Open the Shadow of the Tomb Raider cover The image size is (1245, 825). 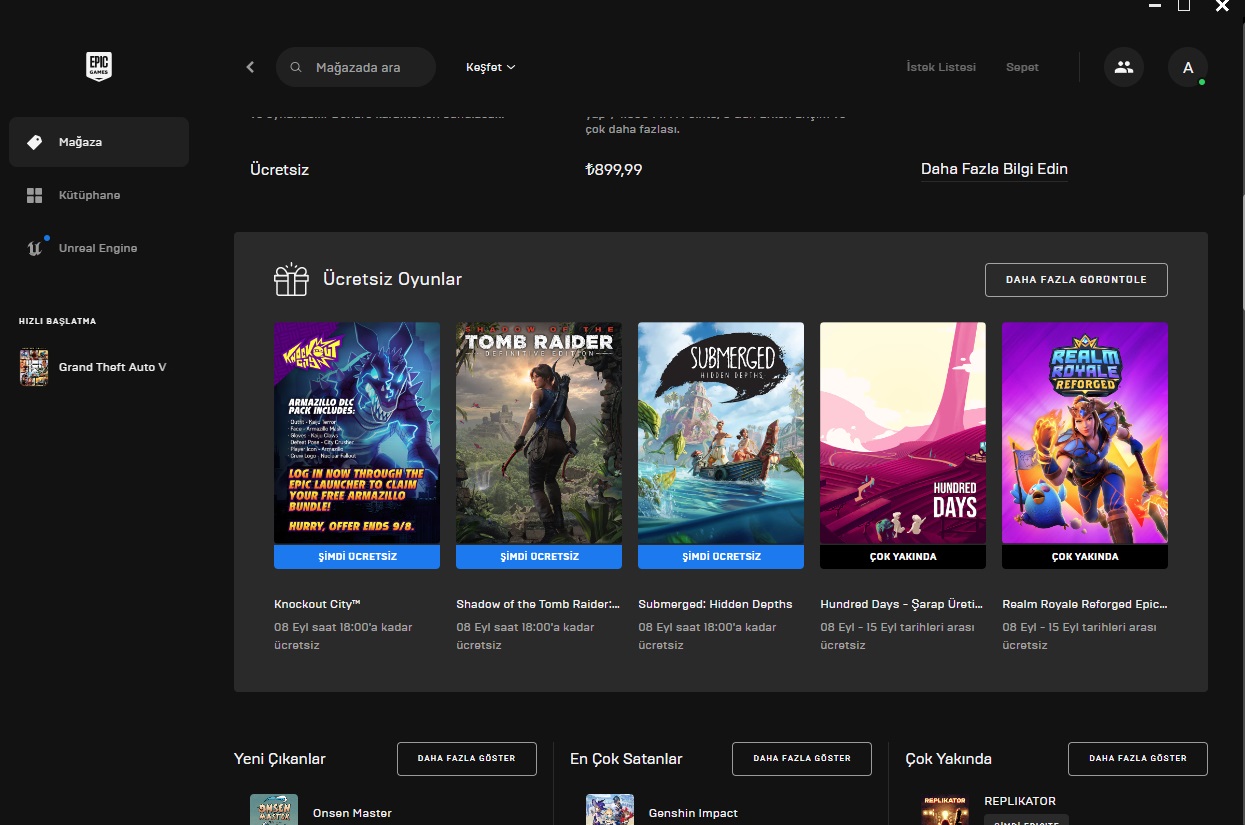539,433
